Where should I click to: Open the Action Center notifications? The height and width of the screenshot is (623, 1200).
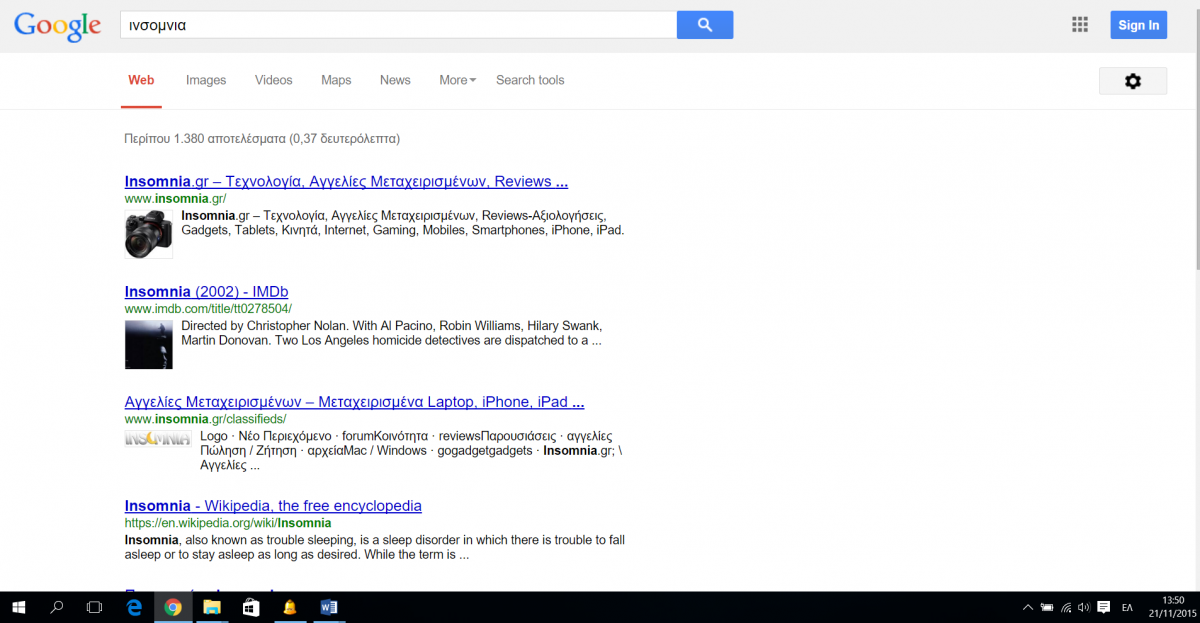click(1103, 607)
